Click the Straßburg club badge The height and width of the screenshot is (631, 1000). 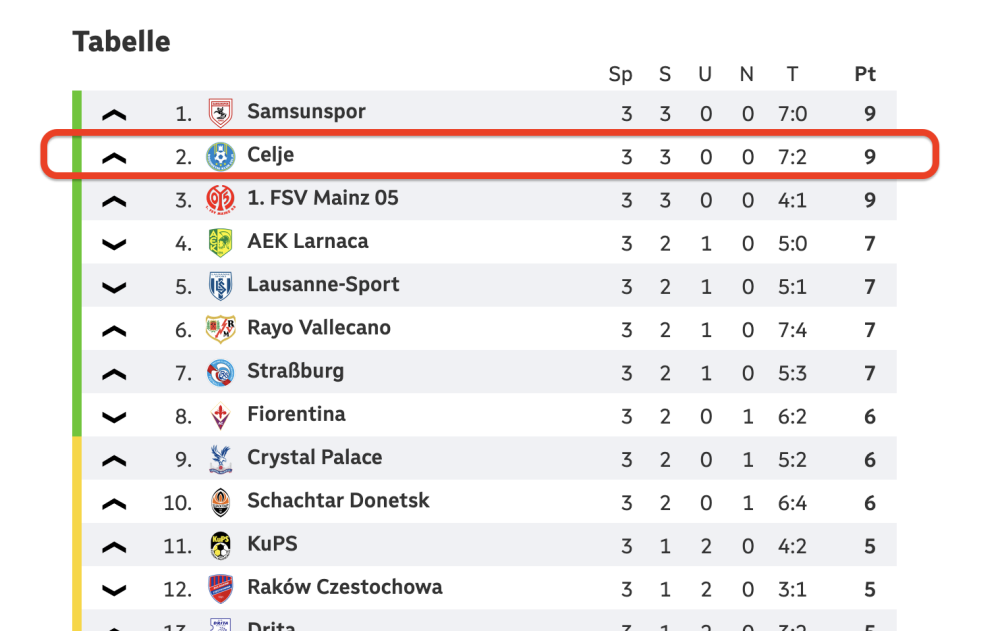click(220, 372)
